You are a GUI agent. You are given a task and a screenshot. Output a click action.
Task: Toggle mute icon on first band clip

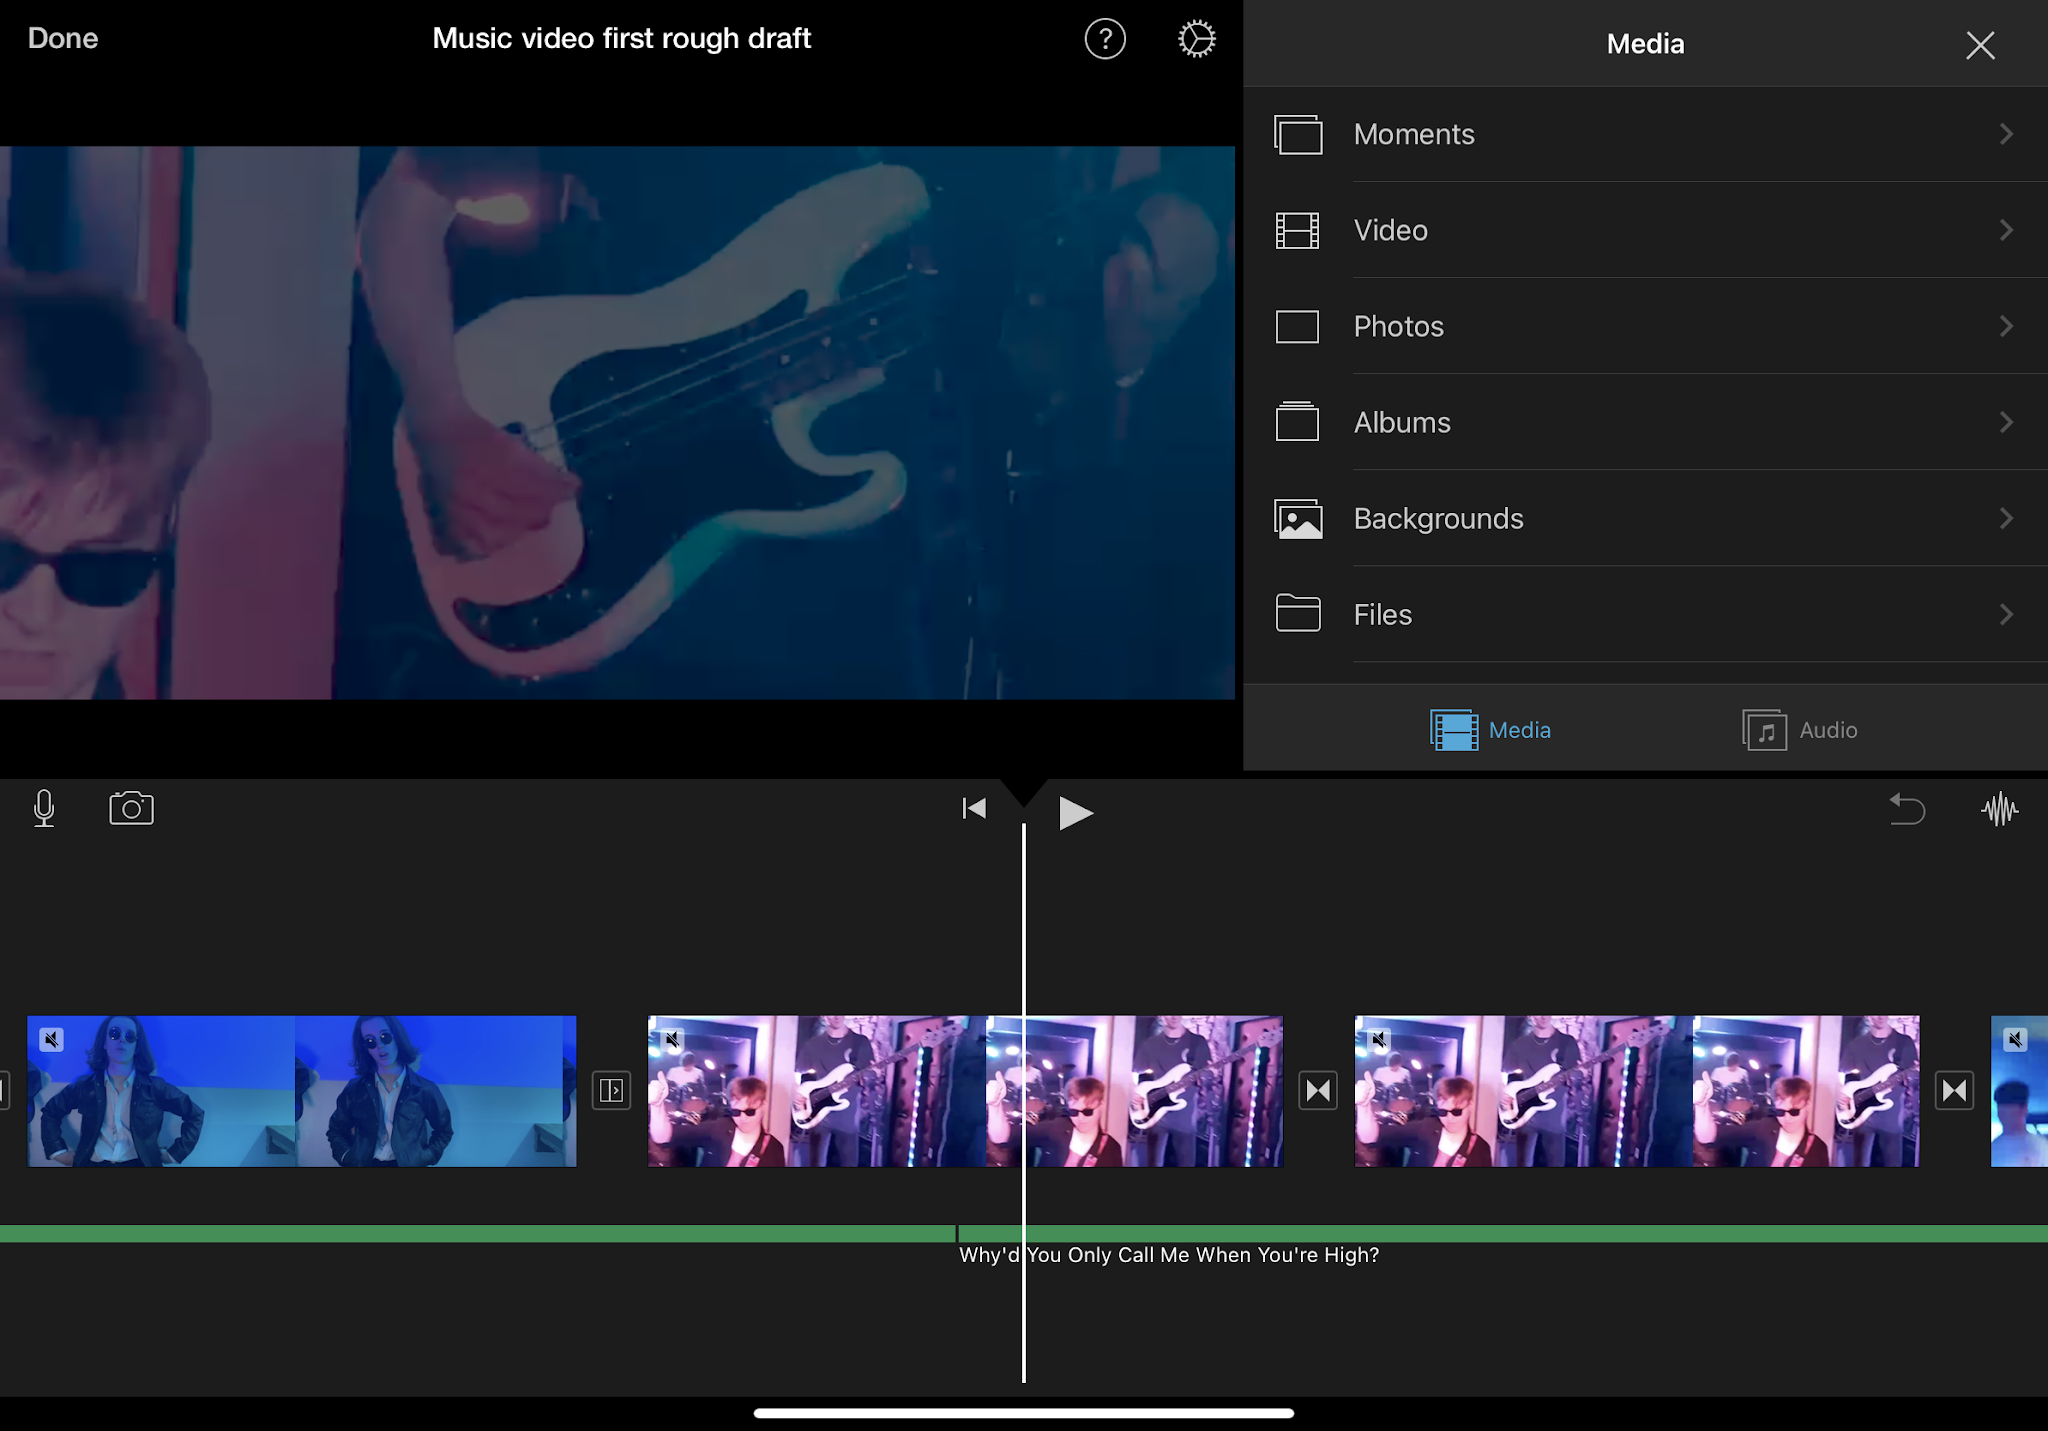673,1040
